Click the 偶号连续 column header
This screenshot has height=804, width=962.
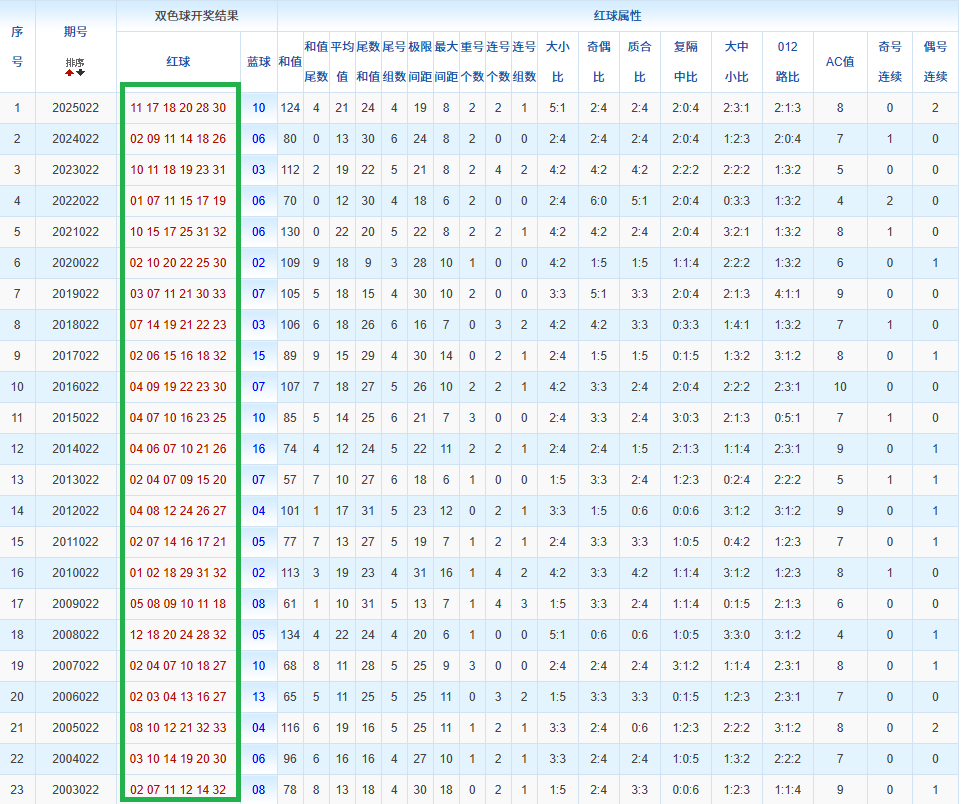click(935, 62)
